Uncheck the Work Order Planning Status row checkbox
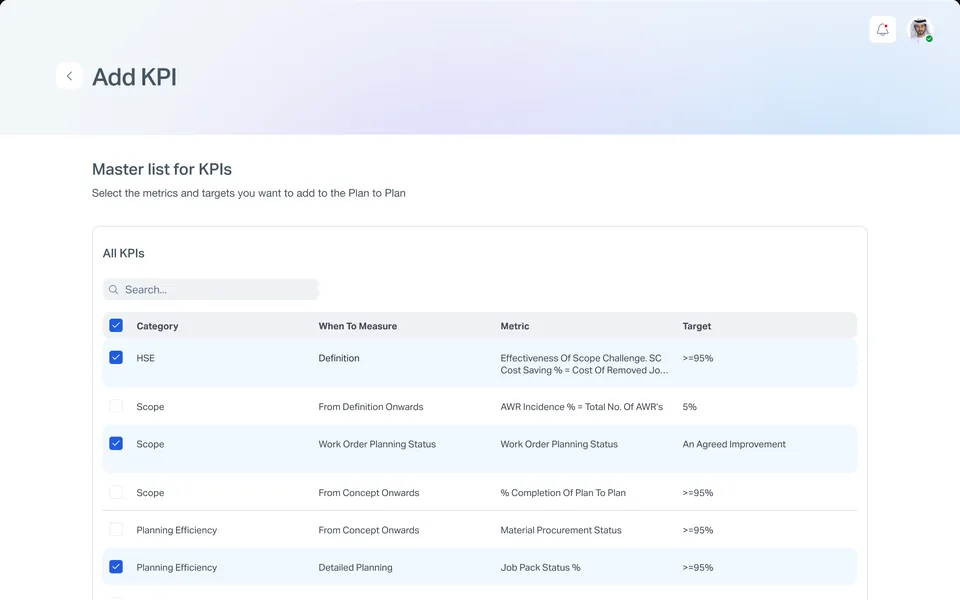The width and height of the screenshot is (960, 600). point(116,443)
